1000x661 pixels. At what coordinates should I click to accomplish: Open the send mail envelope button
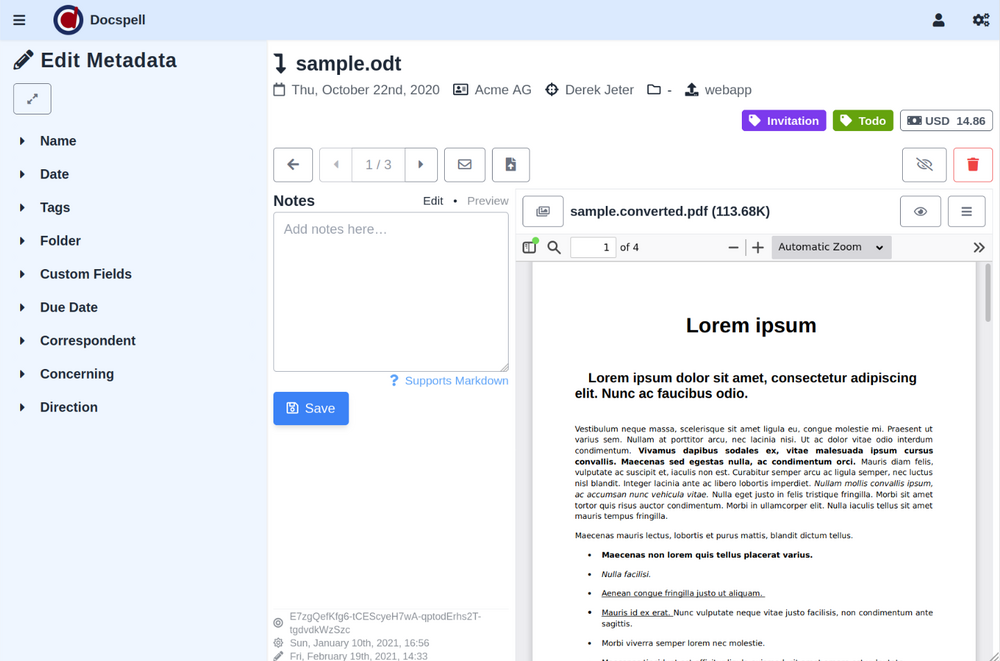click(x=464, y=165)
